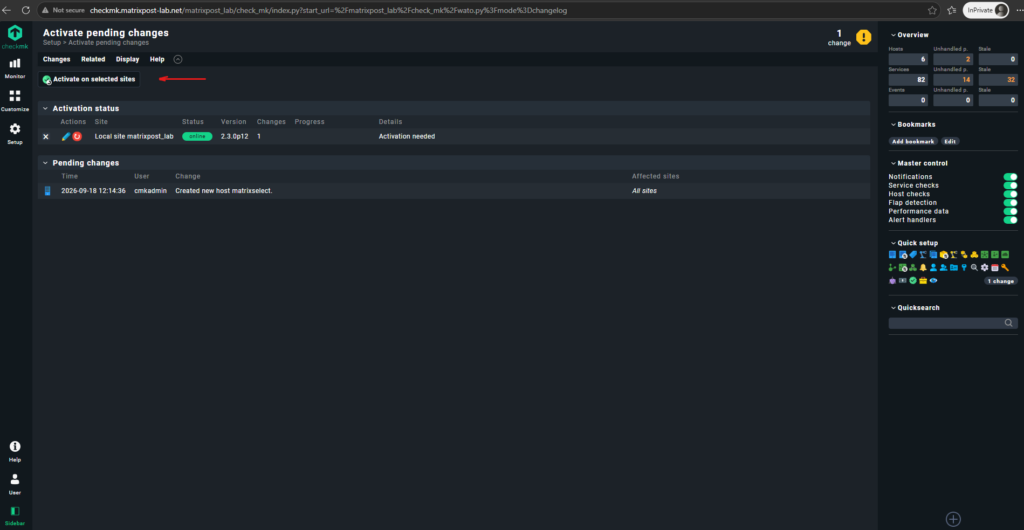
Task: Turn off the Alert handlers switch
Action: (x=1010, y=220)
